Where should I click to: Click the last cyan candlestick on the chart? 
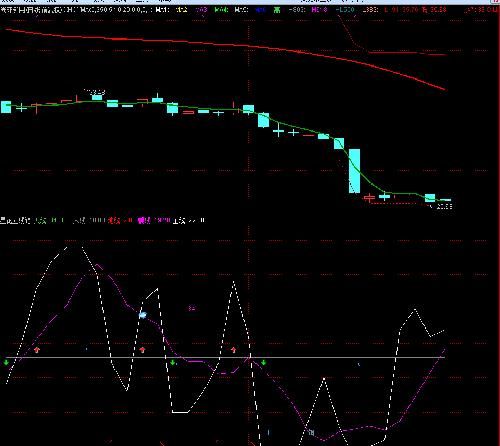point(446,200)
